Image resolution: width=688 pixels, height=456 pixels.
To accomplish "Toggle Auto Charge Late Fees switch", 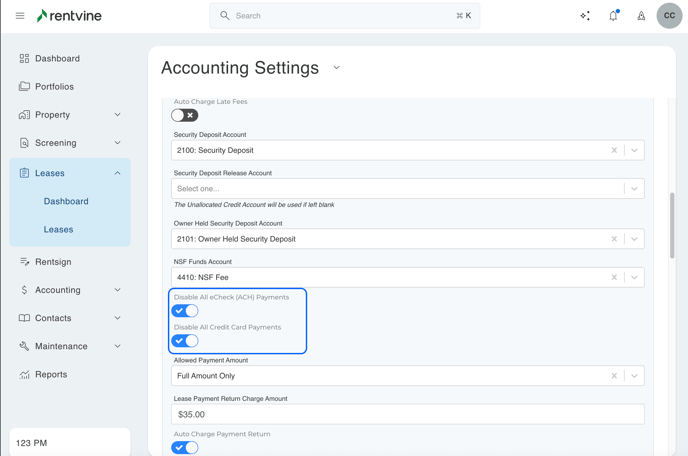I will pyautogui.click(x=185, y=115).
